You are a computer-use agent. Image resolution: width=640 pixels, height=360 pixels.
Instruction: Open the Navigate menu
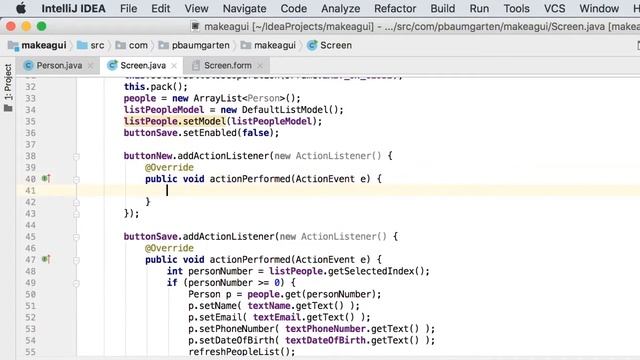[x=244, y=8]
